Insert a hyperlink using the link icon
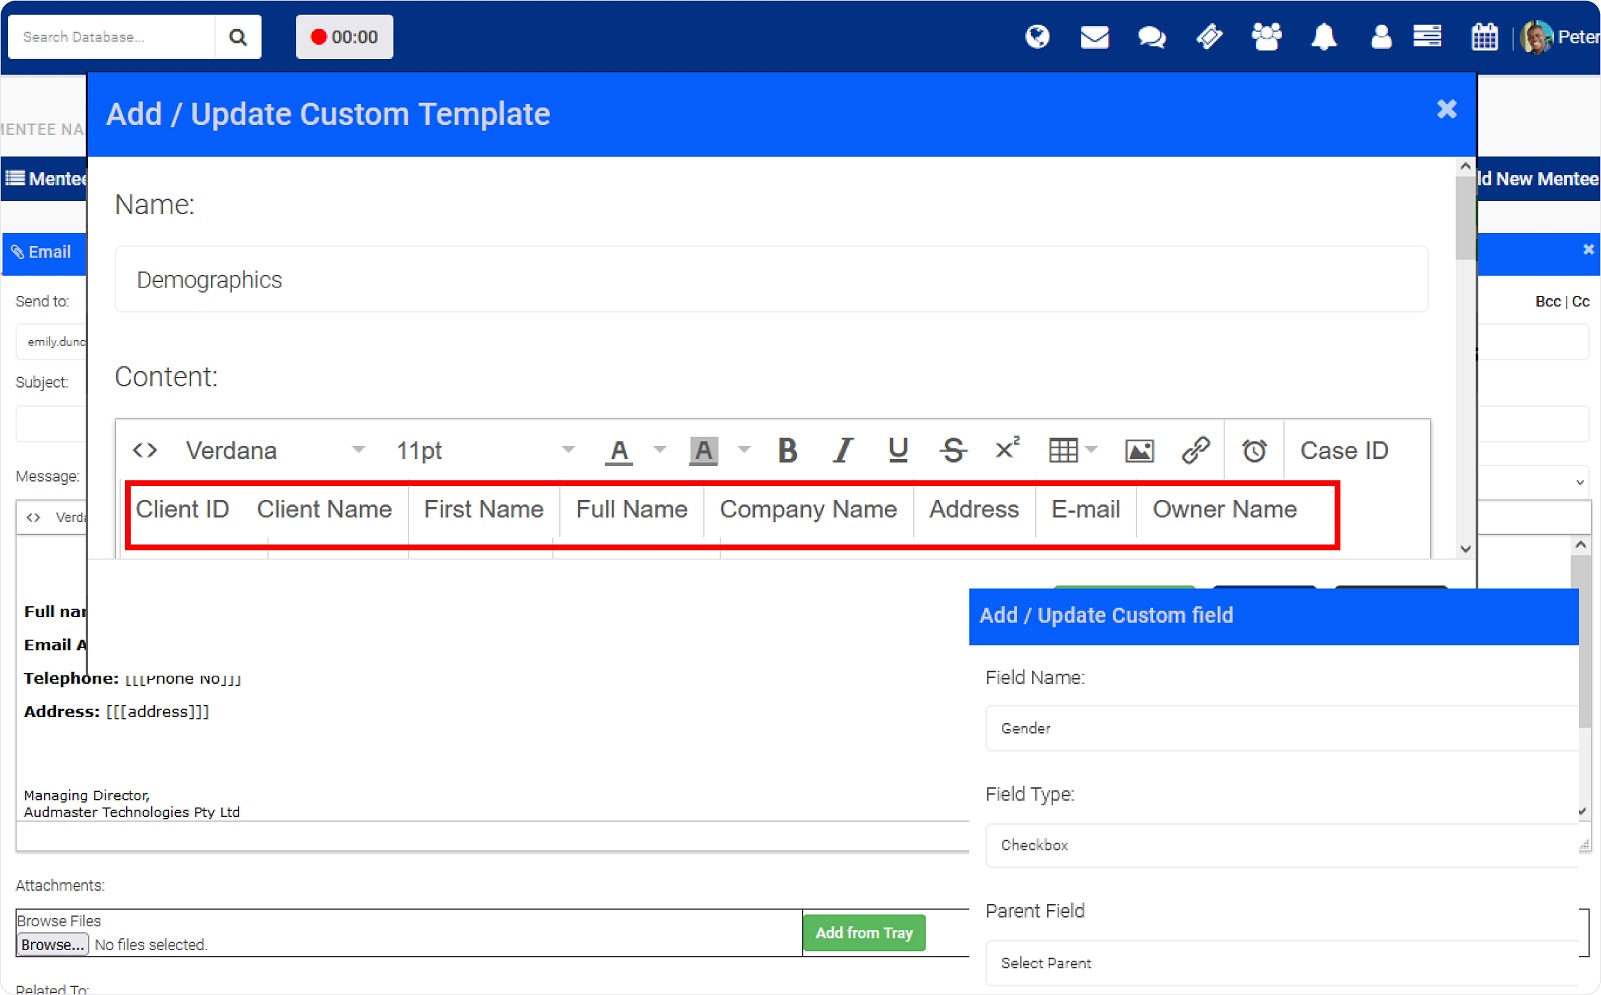This screenshot has width=1601, height=995. [x=1196, y=450]
